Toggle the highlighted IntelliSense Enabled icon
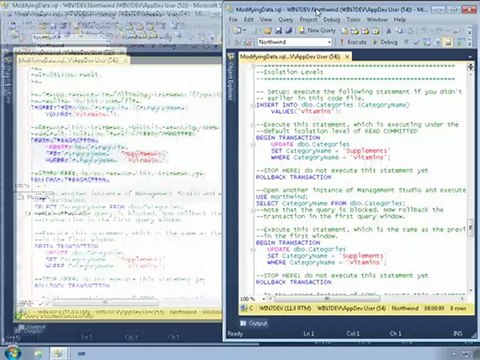Screen dimensions: 480x360 tap(448, 42)
